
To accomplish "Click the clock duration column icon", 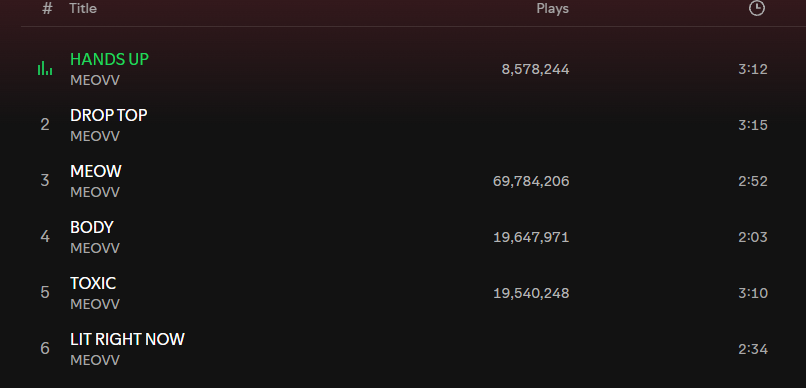I will coord(757,8).
